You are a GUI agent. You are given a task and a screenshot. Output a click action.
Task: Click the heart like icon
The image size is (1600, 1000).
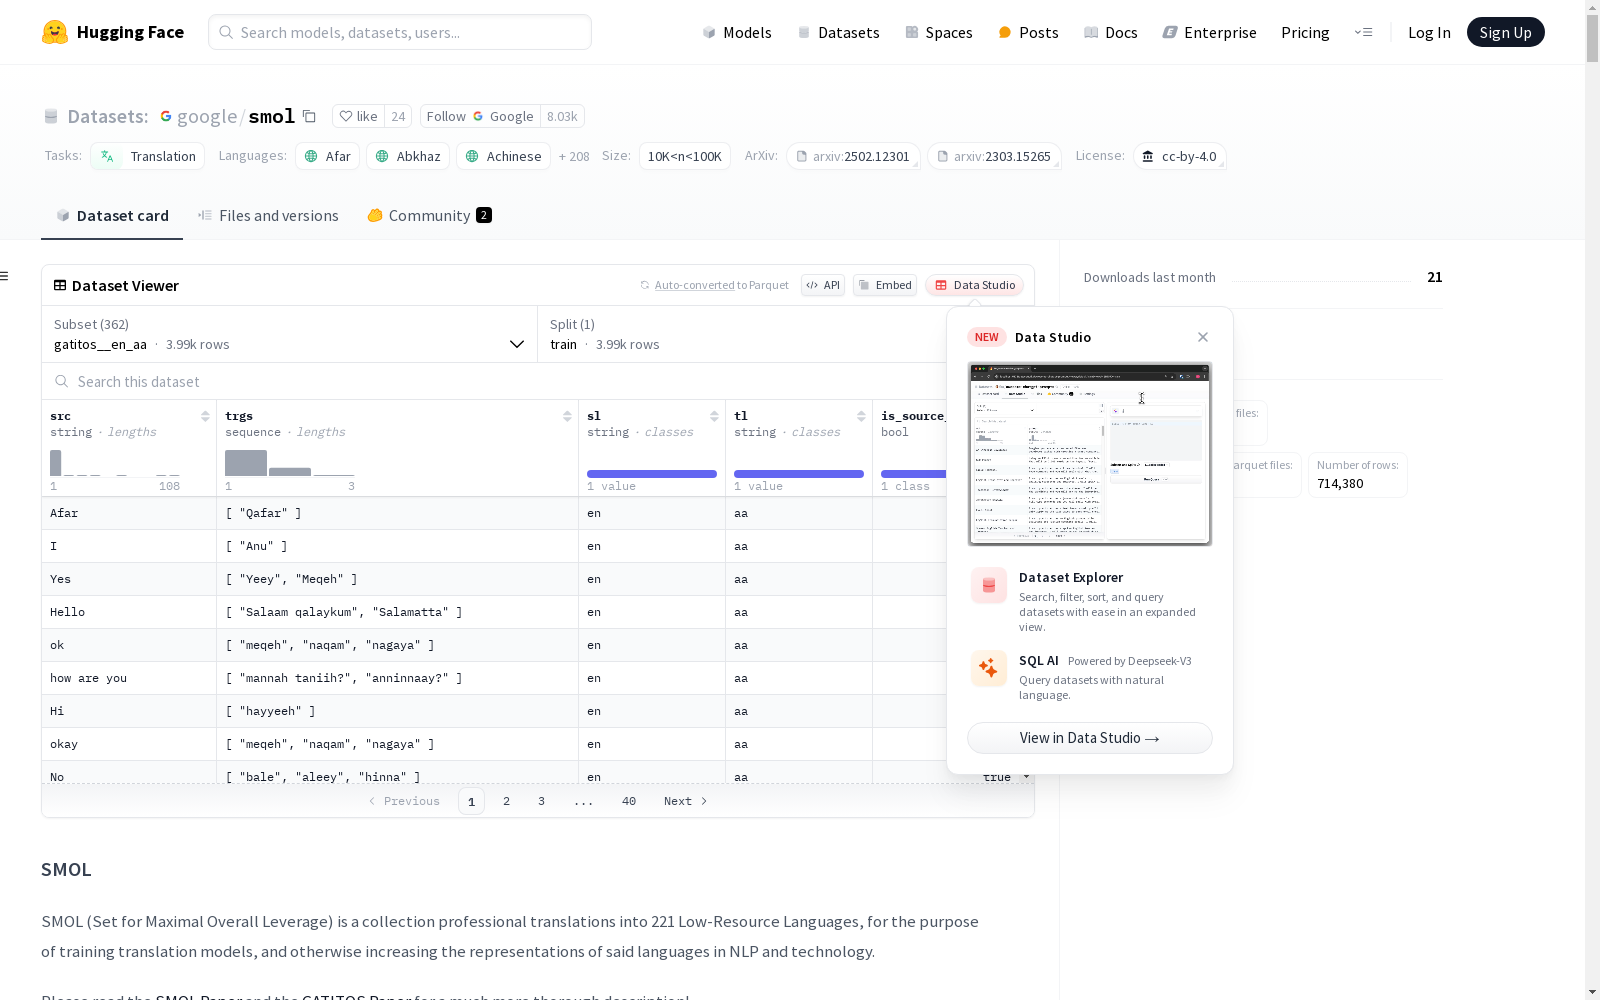pyautogui.click(x=346, y=116)
